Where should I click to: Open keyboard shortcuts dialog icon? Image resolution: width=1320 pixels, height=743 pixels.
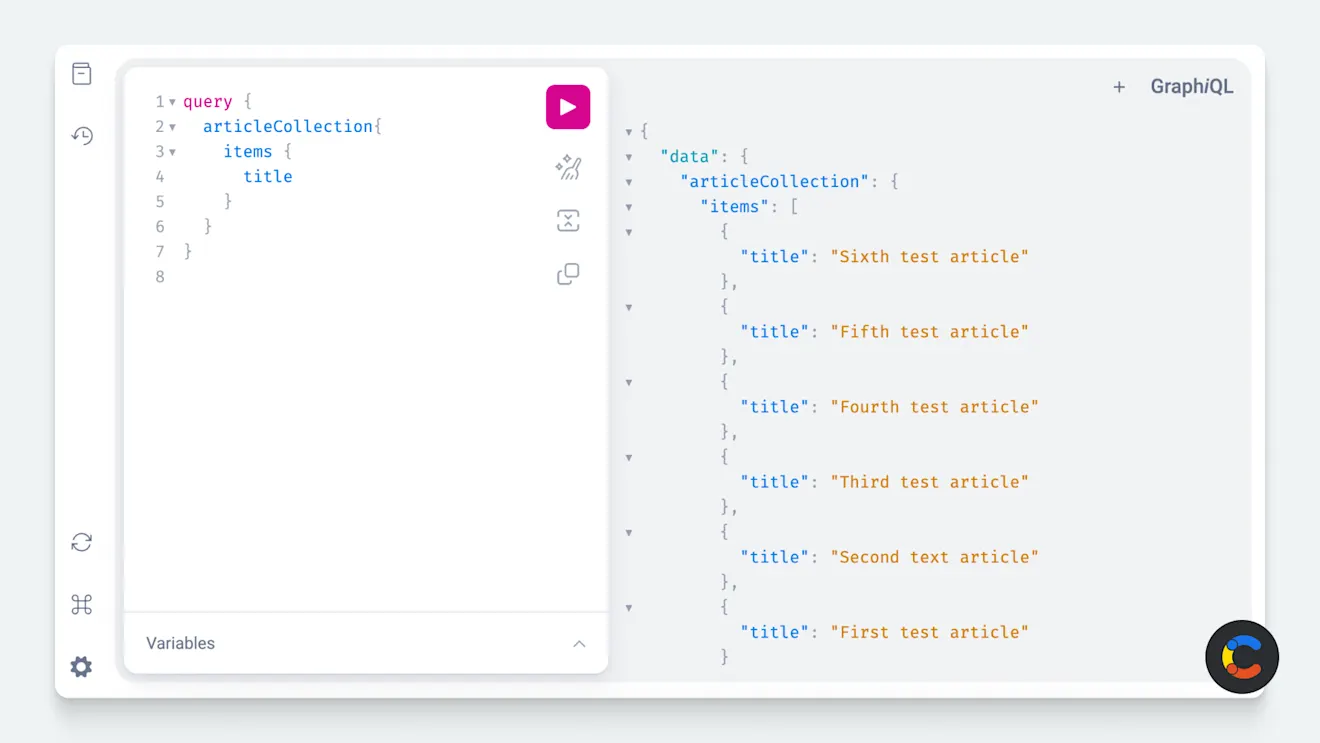click(x=82, y=604)
